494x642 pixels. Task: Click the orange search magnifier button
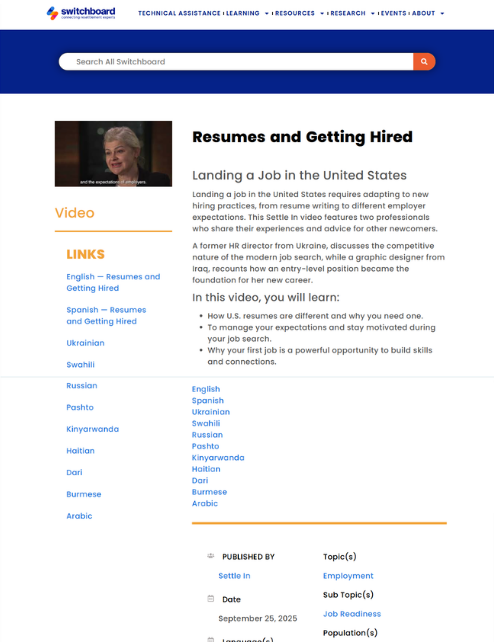pos(424,61)
